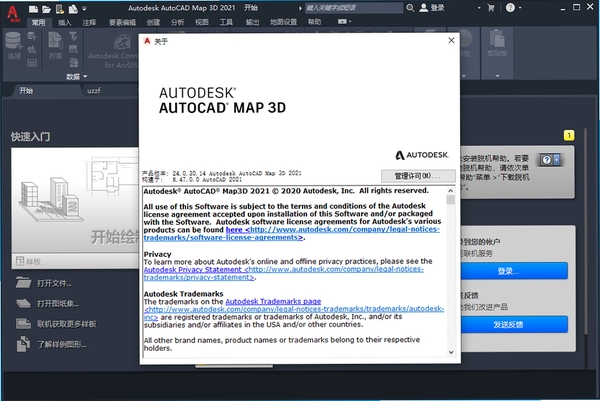Click the 快速入门 heading
This screenshot has height=401, width=600.
click(30, 137)
